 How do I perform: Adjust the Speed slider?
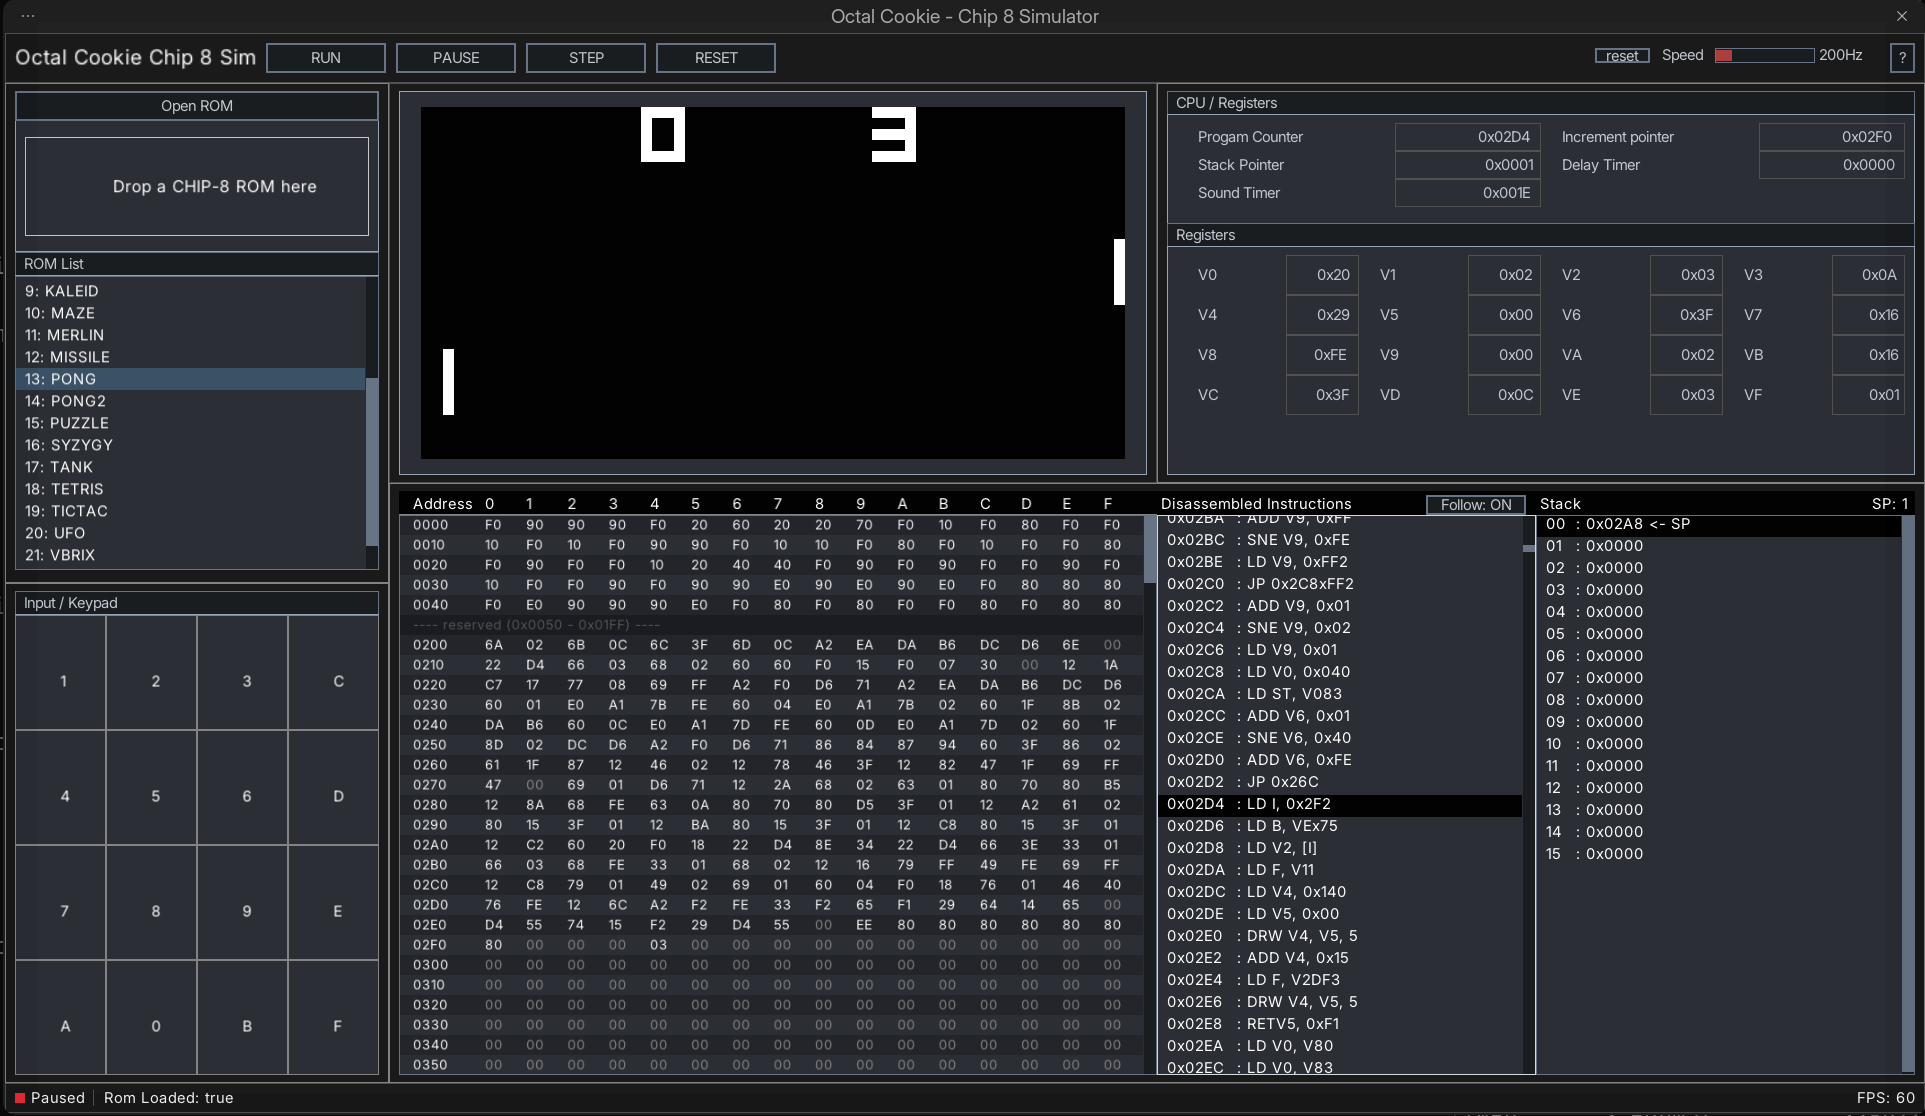(x=1764, y=56)
